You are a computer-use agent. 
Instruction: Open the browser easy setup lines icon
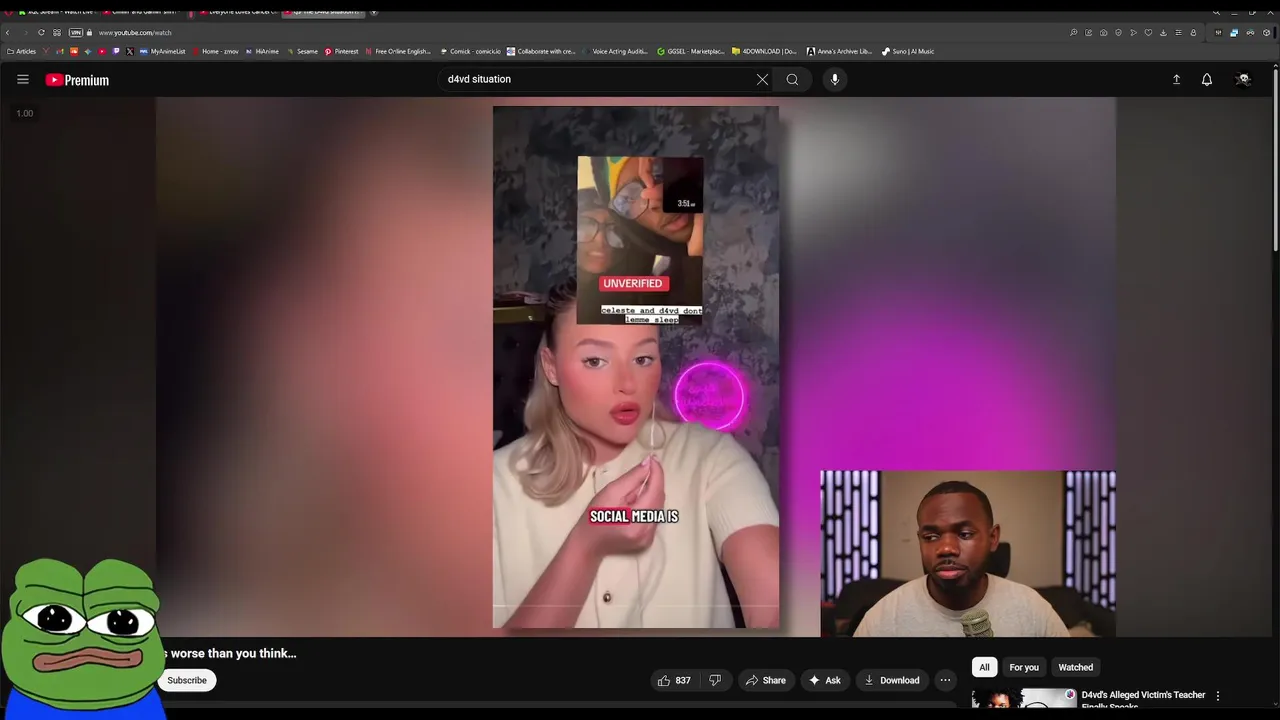1178,32
